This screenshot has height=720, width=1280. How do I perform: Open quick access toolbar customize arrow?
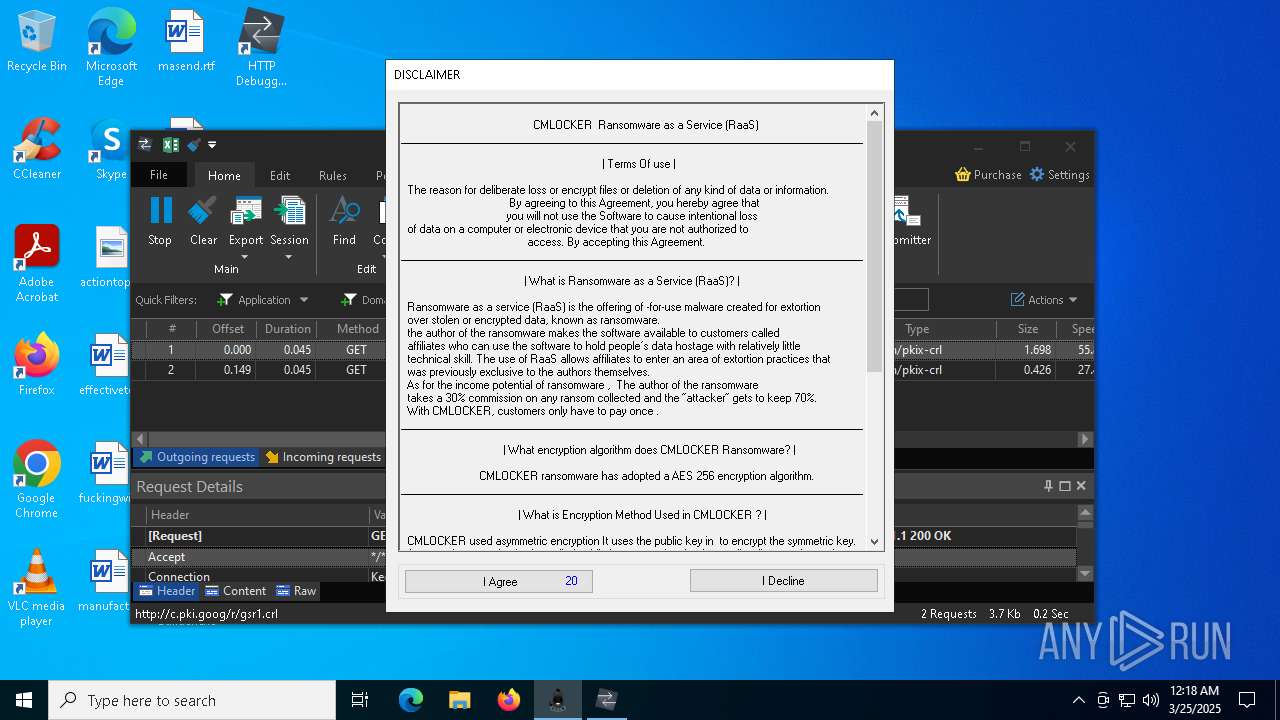[x=212, y=145]
